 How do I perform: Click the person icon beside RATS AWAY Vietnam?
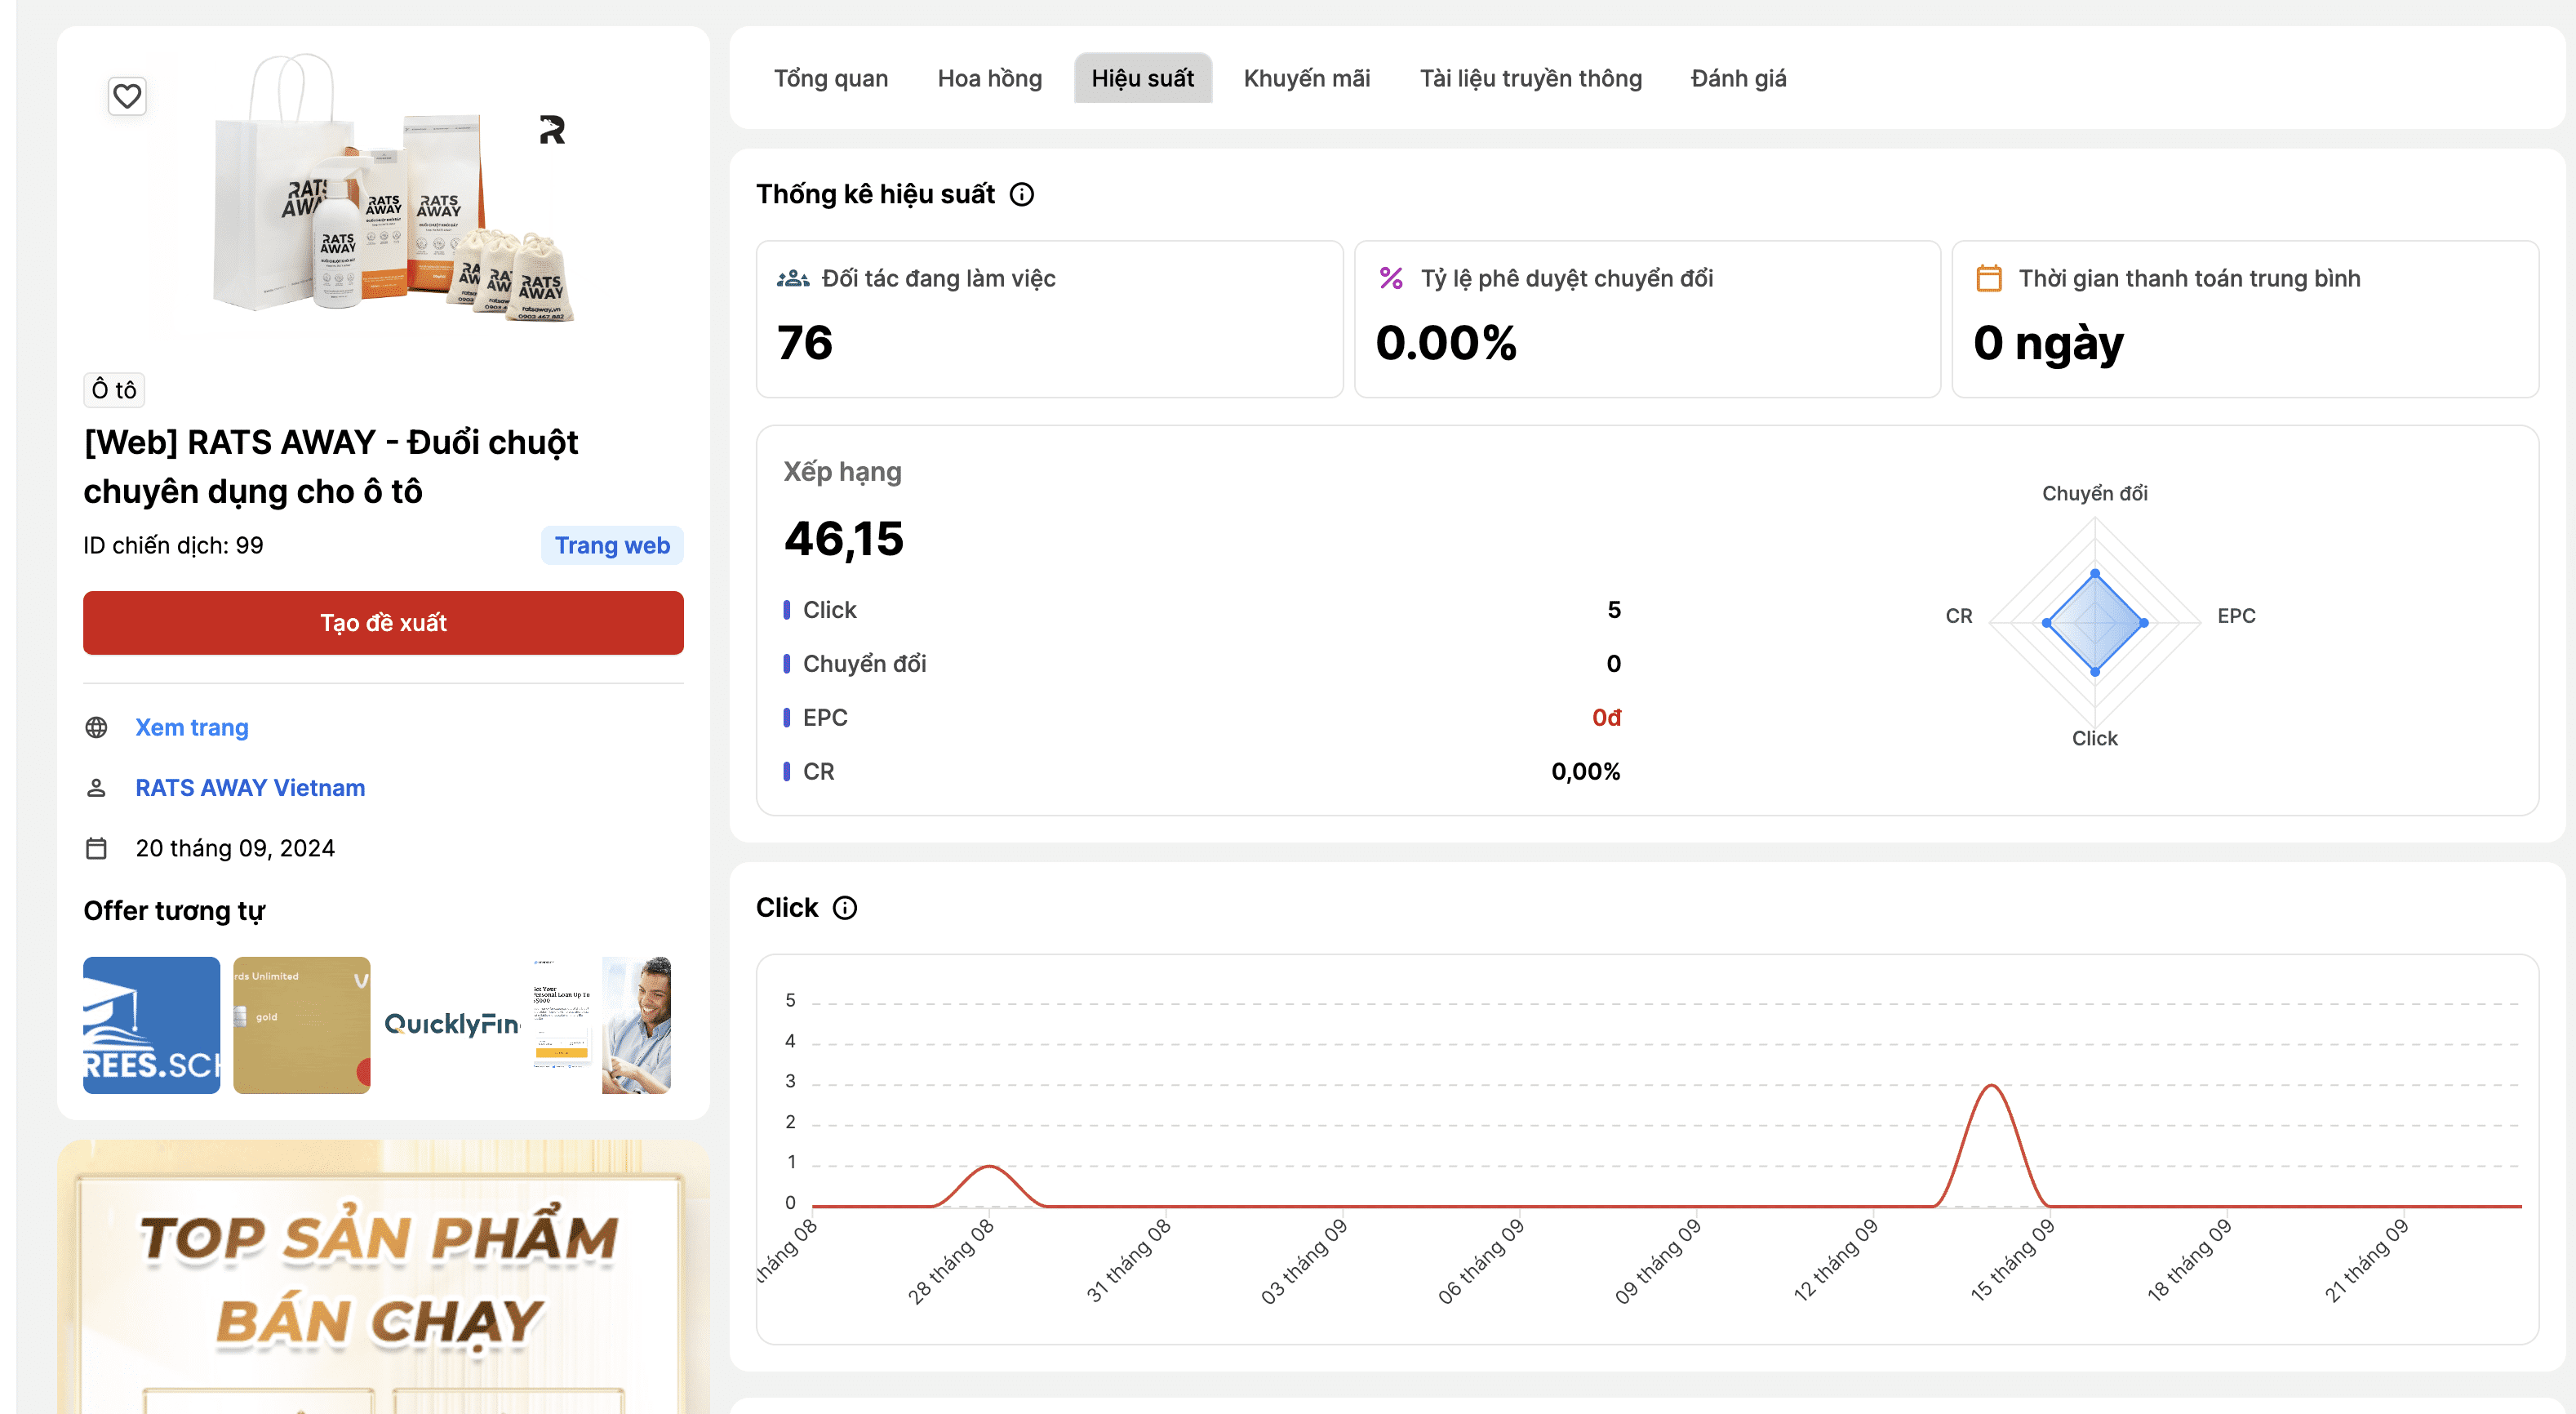point(97,788)
